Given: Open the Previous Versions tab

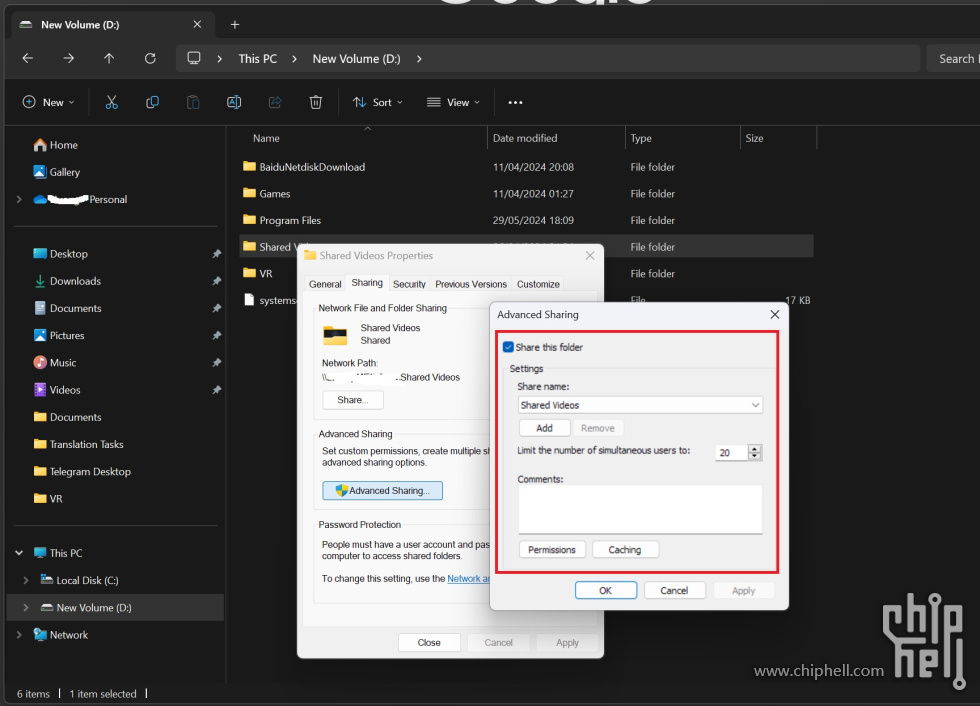Looking at the screenshot, I should pyautogui.click(x=471, y=284).
